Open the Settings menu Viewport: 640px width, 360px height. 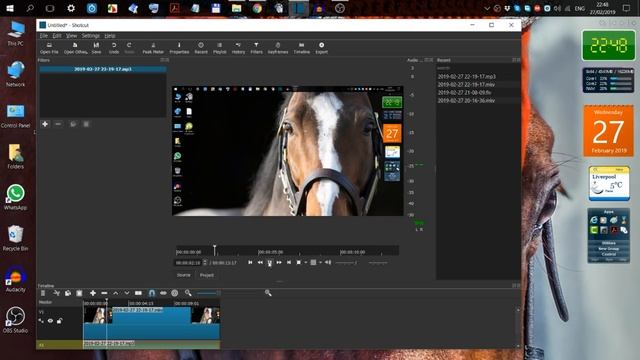[x=91, y=36]
